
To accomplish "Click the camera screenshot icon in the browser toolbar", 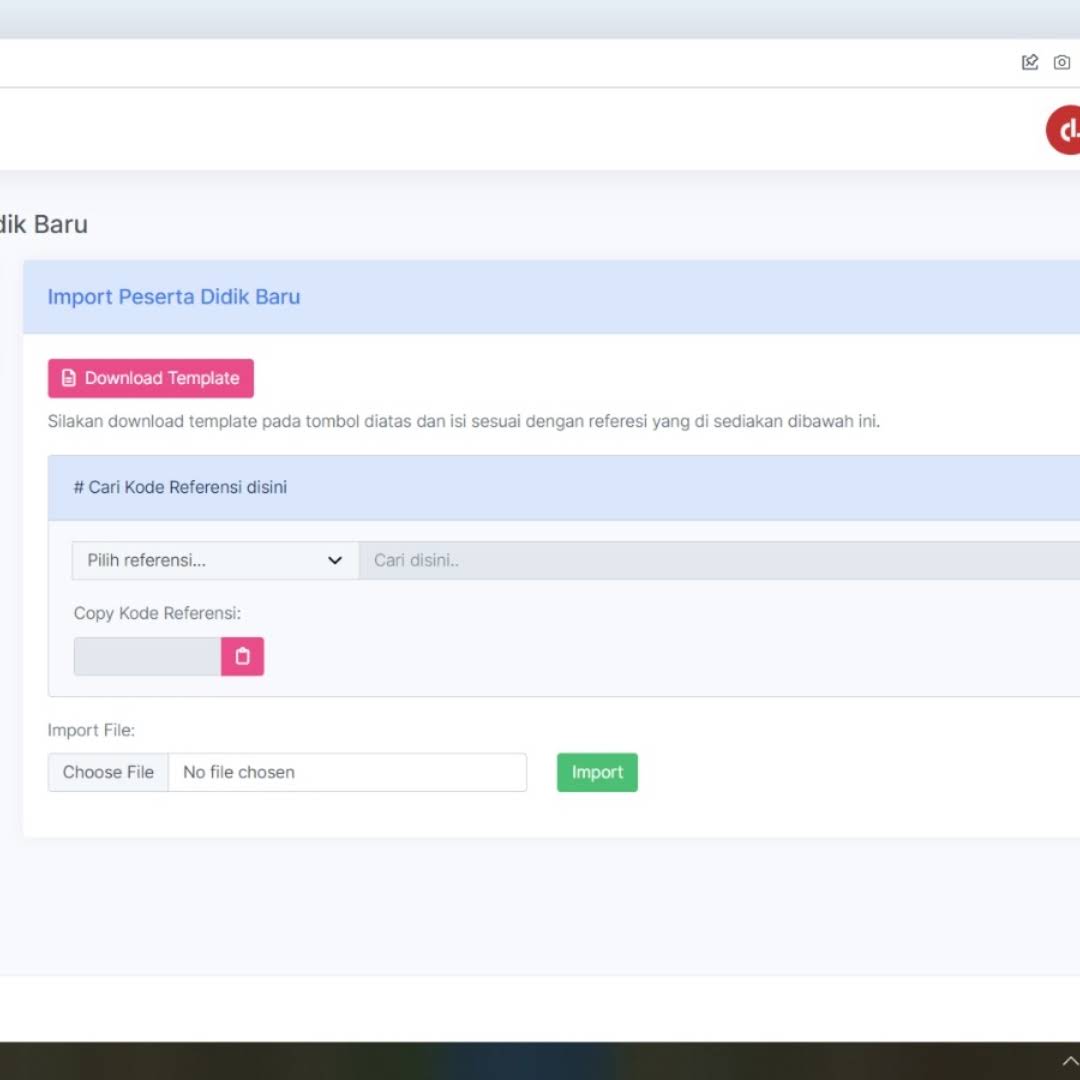I will pos(1062,63).
